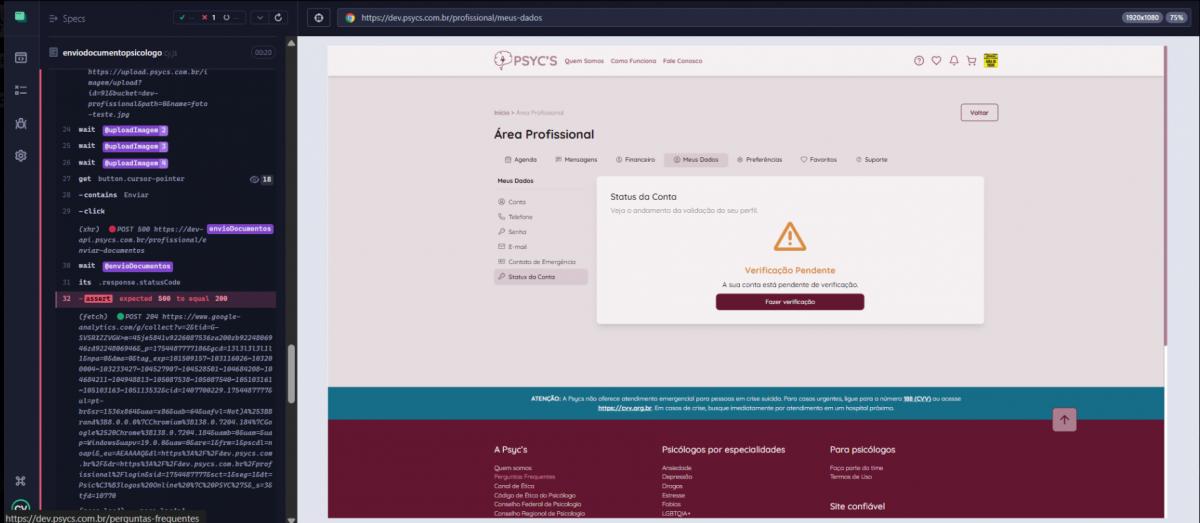Click the notification bell icon

pyautogui.click(x=954, y=61)
